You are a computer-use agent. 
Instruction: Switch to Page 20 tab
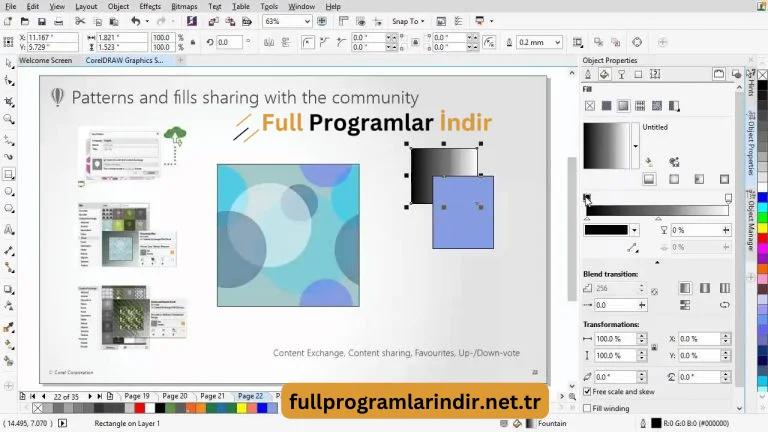pos(175,396)
